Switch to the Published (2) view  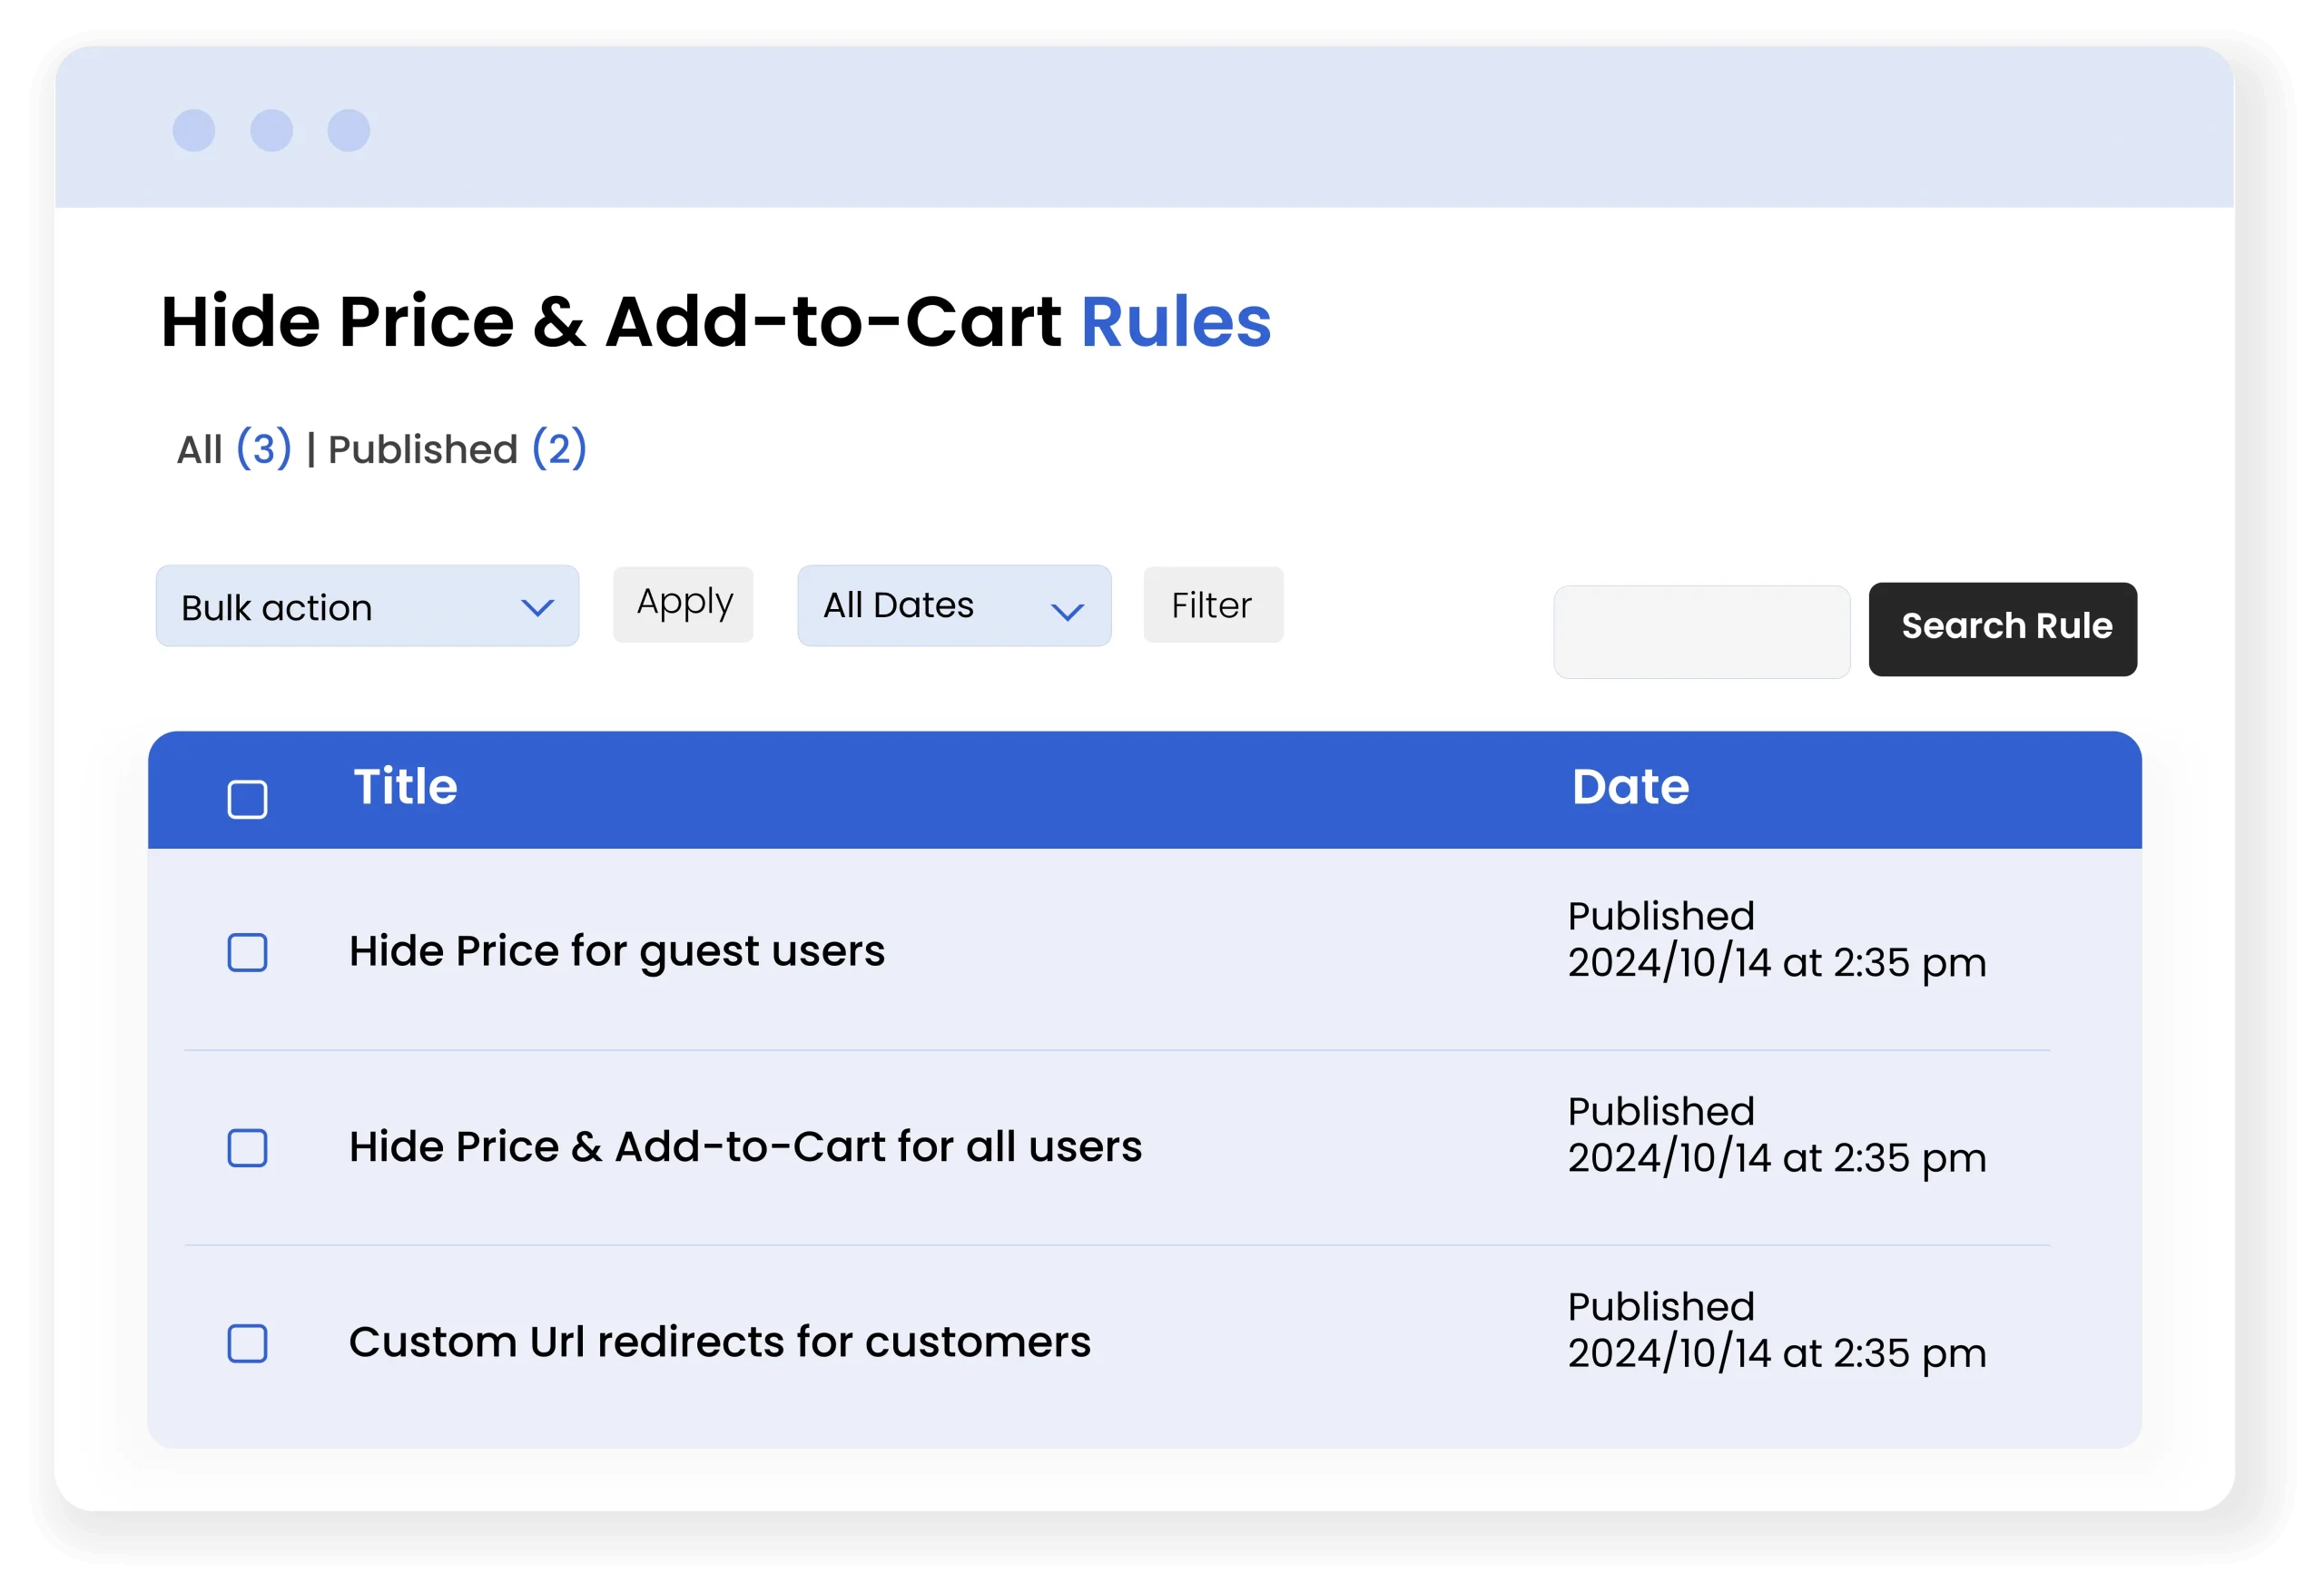(x=457, y=449)
